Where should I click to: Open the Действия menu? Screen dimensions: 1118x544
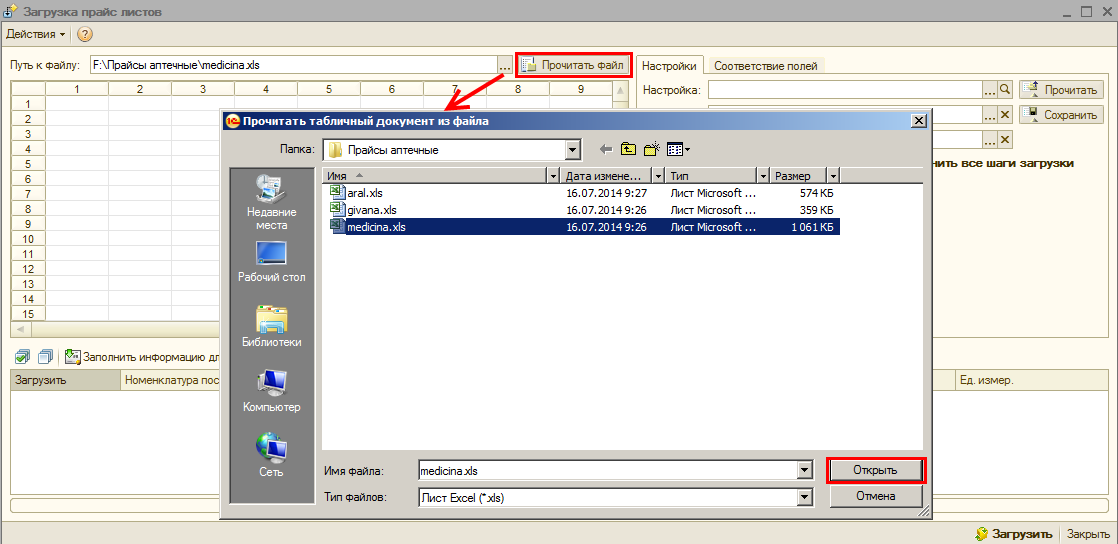36,34
